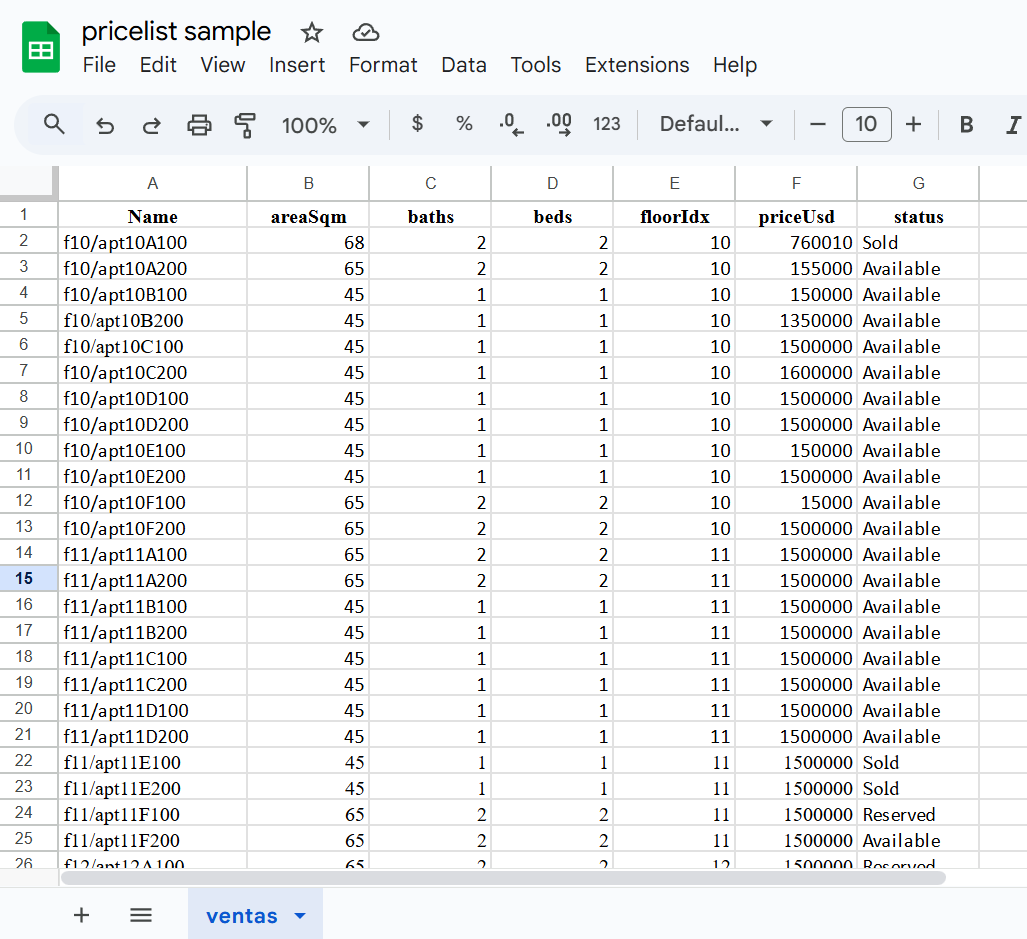Select column F header
The height and width of the screenshot is (939, 1027).
(796, 183)
